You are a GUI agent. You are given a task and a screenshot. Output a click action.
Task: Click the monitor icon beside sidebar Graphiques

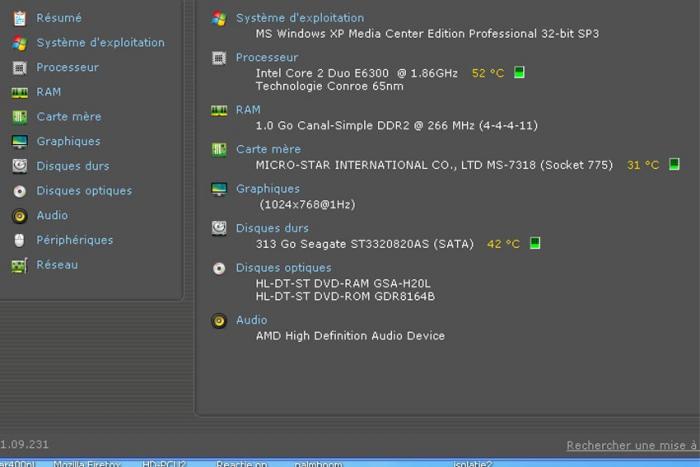tap(20, 142)
